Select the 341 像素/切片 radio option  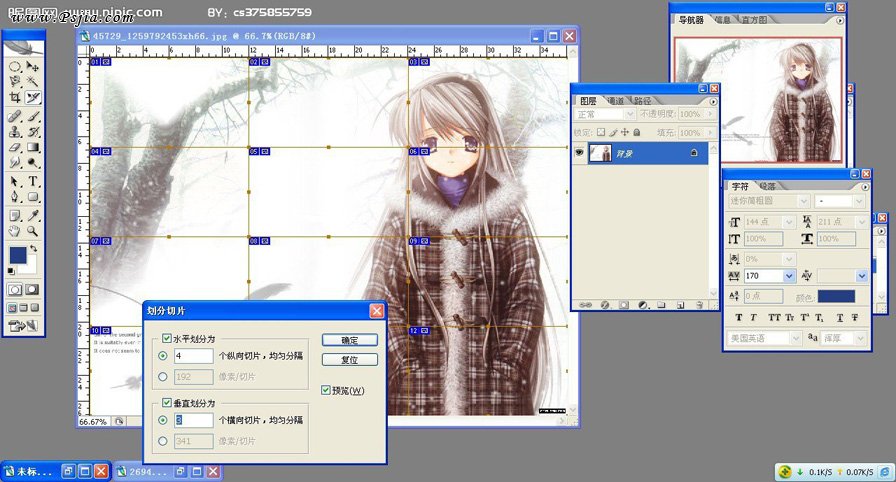[x=163, y=441]
